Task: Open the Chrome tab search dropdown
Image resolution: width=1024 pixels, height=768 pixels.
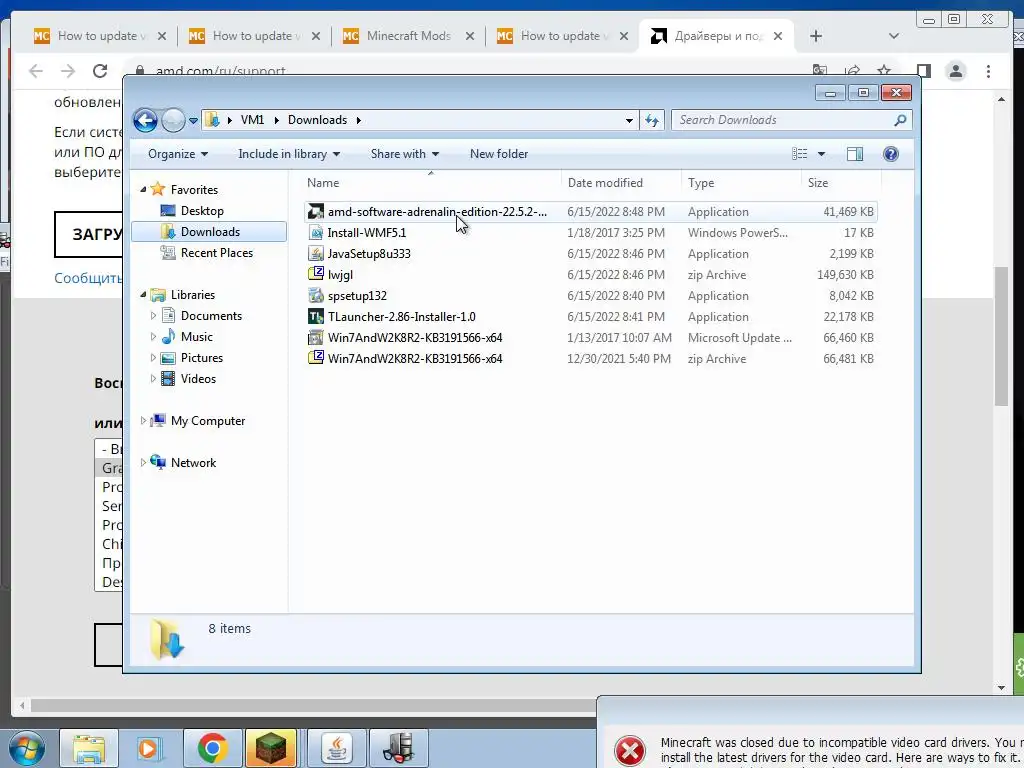Action: click(x=894, y=37)
